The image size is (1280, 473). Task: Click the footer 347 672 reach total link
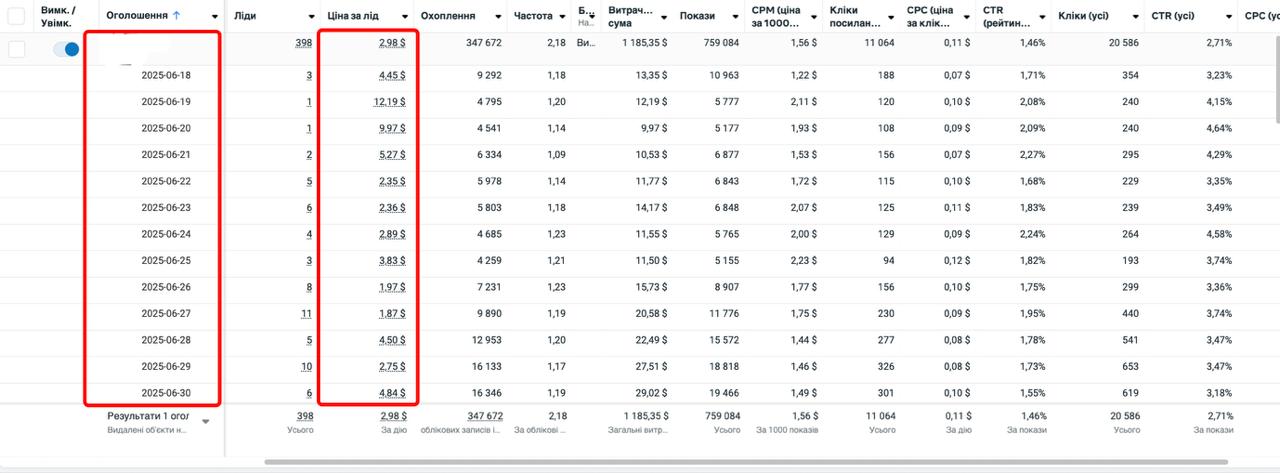point(485,415)
